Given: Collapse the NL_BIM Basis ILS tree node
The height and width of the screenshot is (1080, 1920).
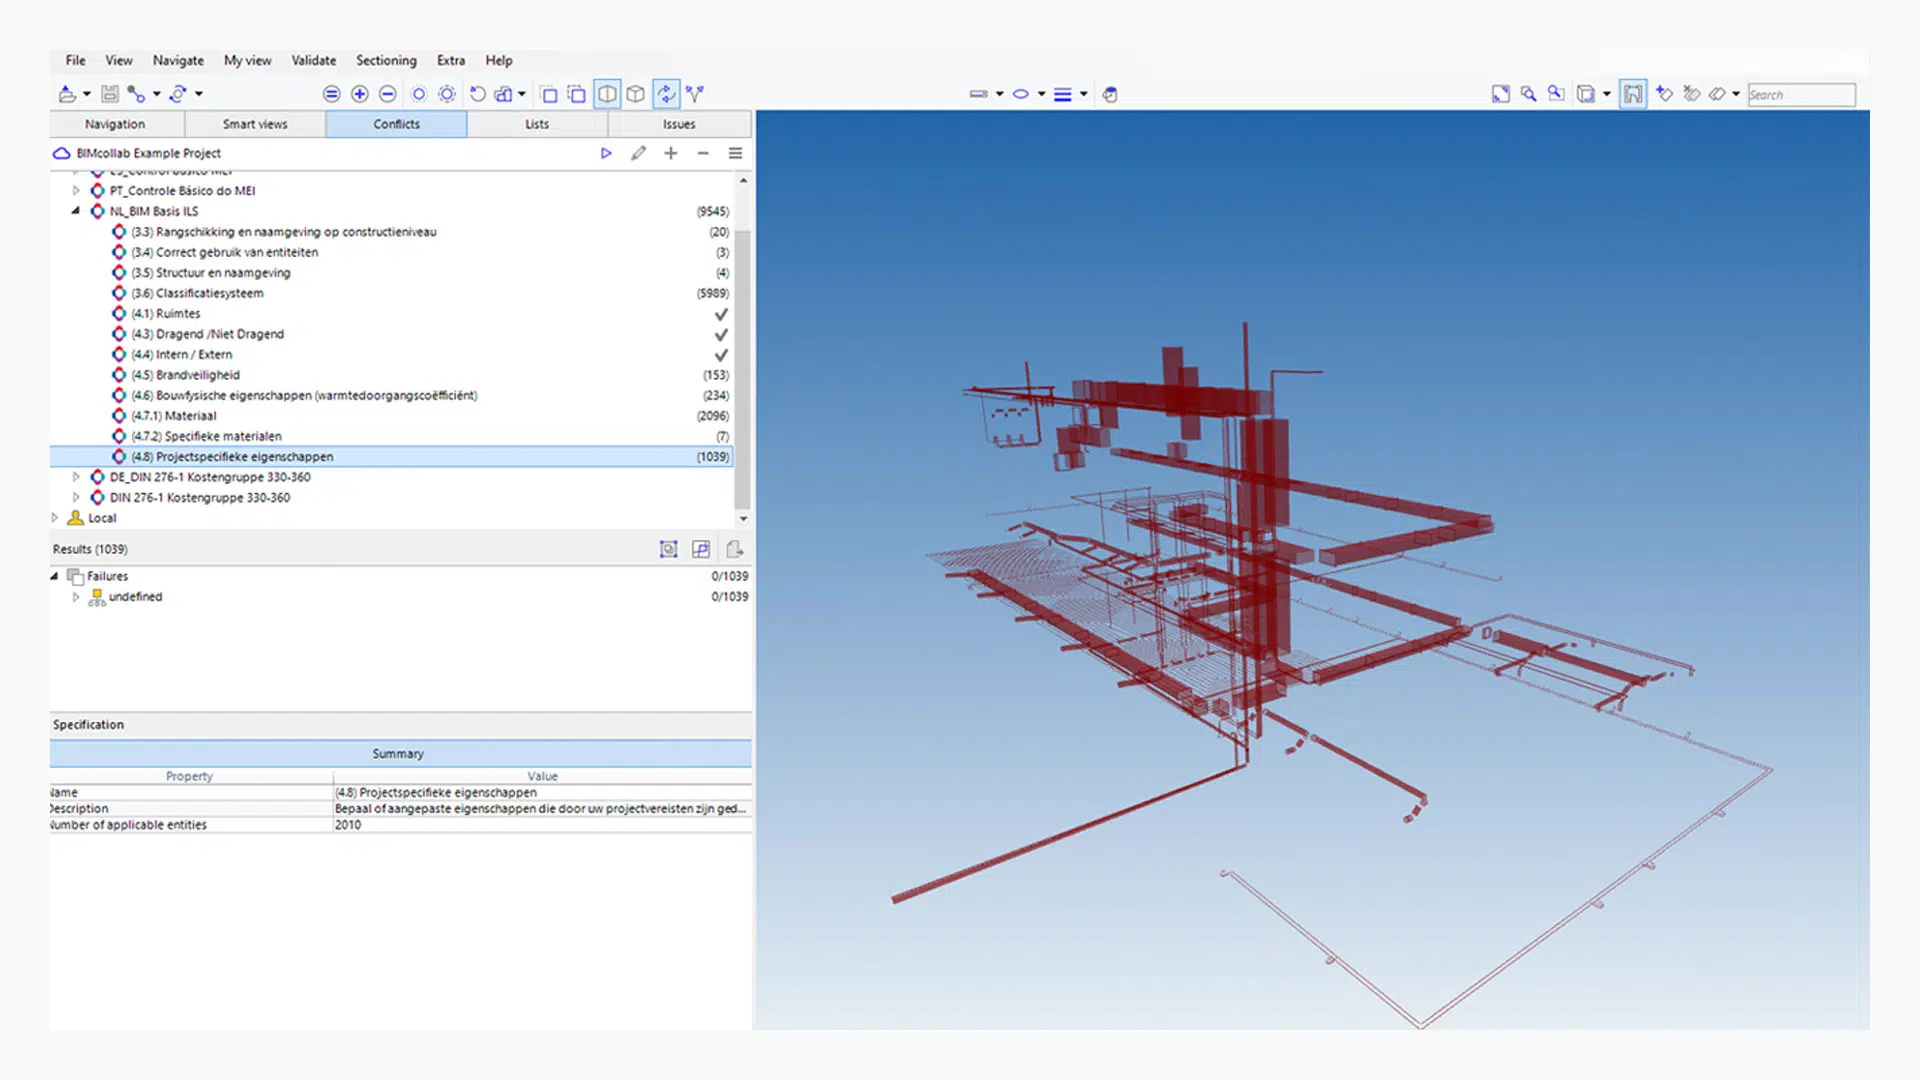Looking at the screenshot, I should coord(76,211).
